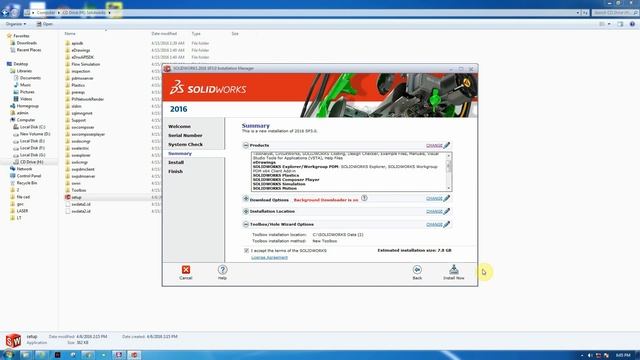Click CHANGE link for Products
Image resolution: width=640 pixels, height=360 pixels.
pyautogui.click(x=434, y=145)
